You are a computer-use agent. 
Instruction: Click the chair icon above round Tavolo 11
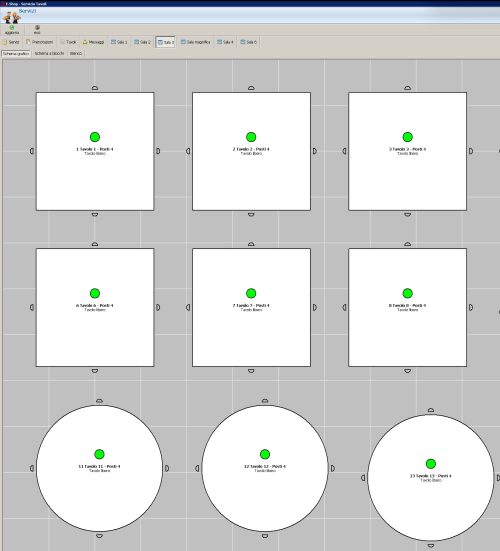pyautogui.click(x=99, y=401)
